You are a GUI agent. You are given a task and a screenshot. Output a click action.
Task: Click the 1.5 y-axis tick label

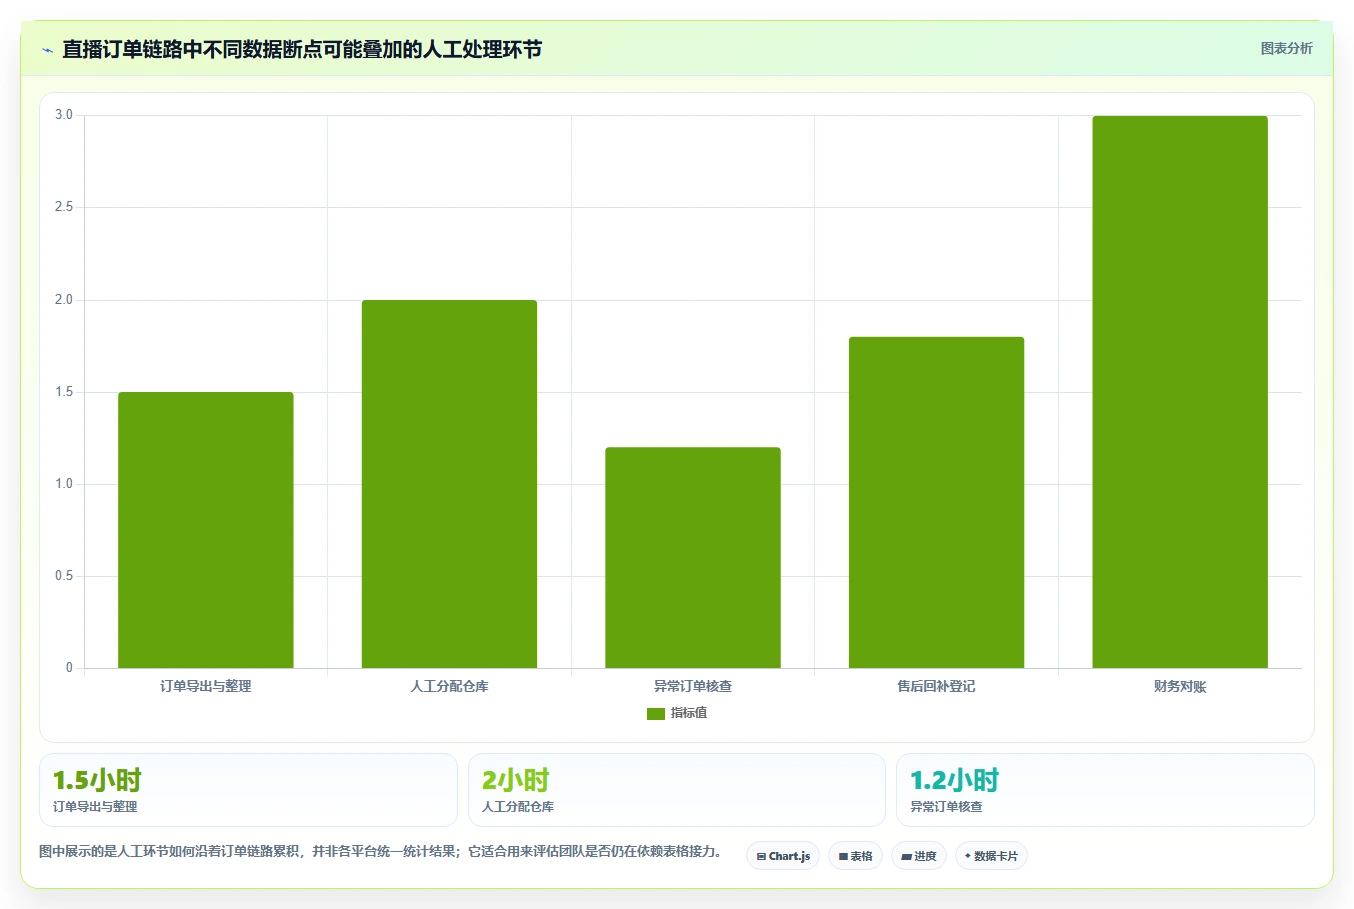[x=64, y=392]
